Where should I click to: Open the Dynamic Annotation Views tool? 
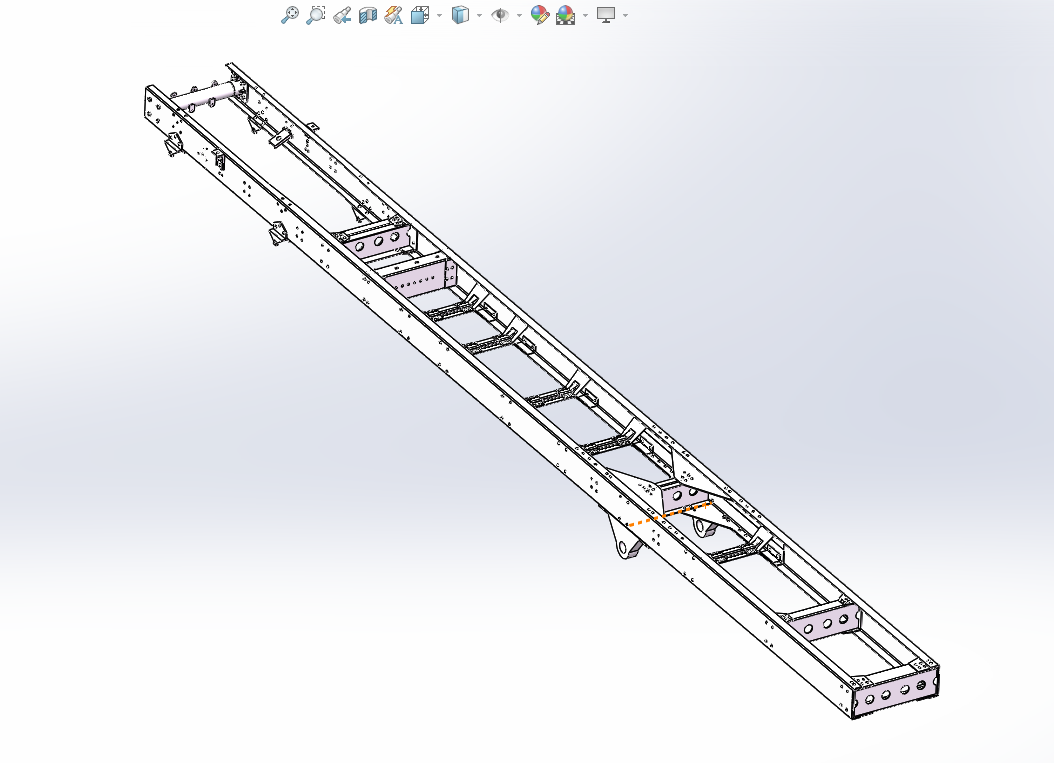click(394, 15)
